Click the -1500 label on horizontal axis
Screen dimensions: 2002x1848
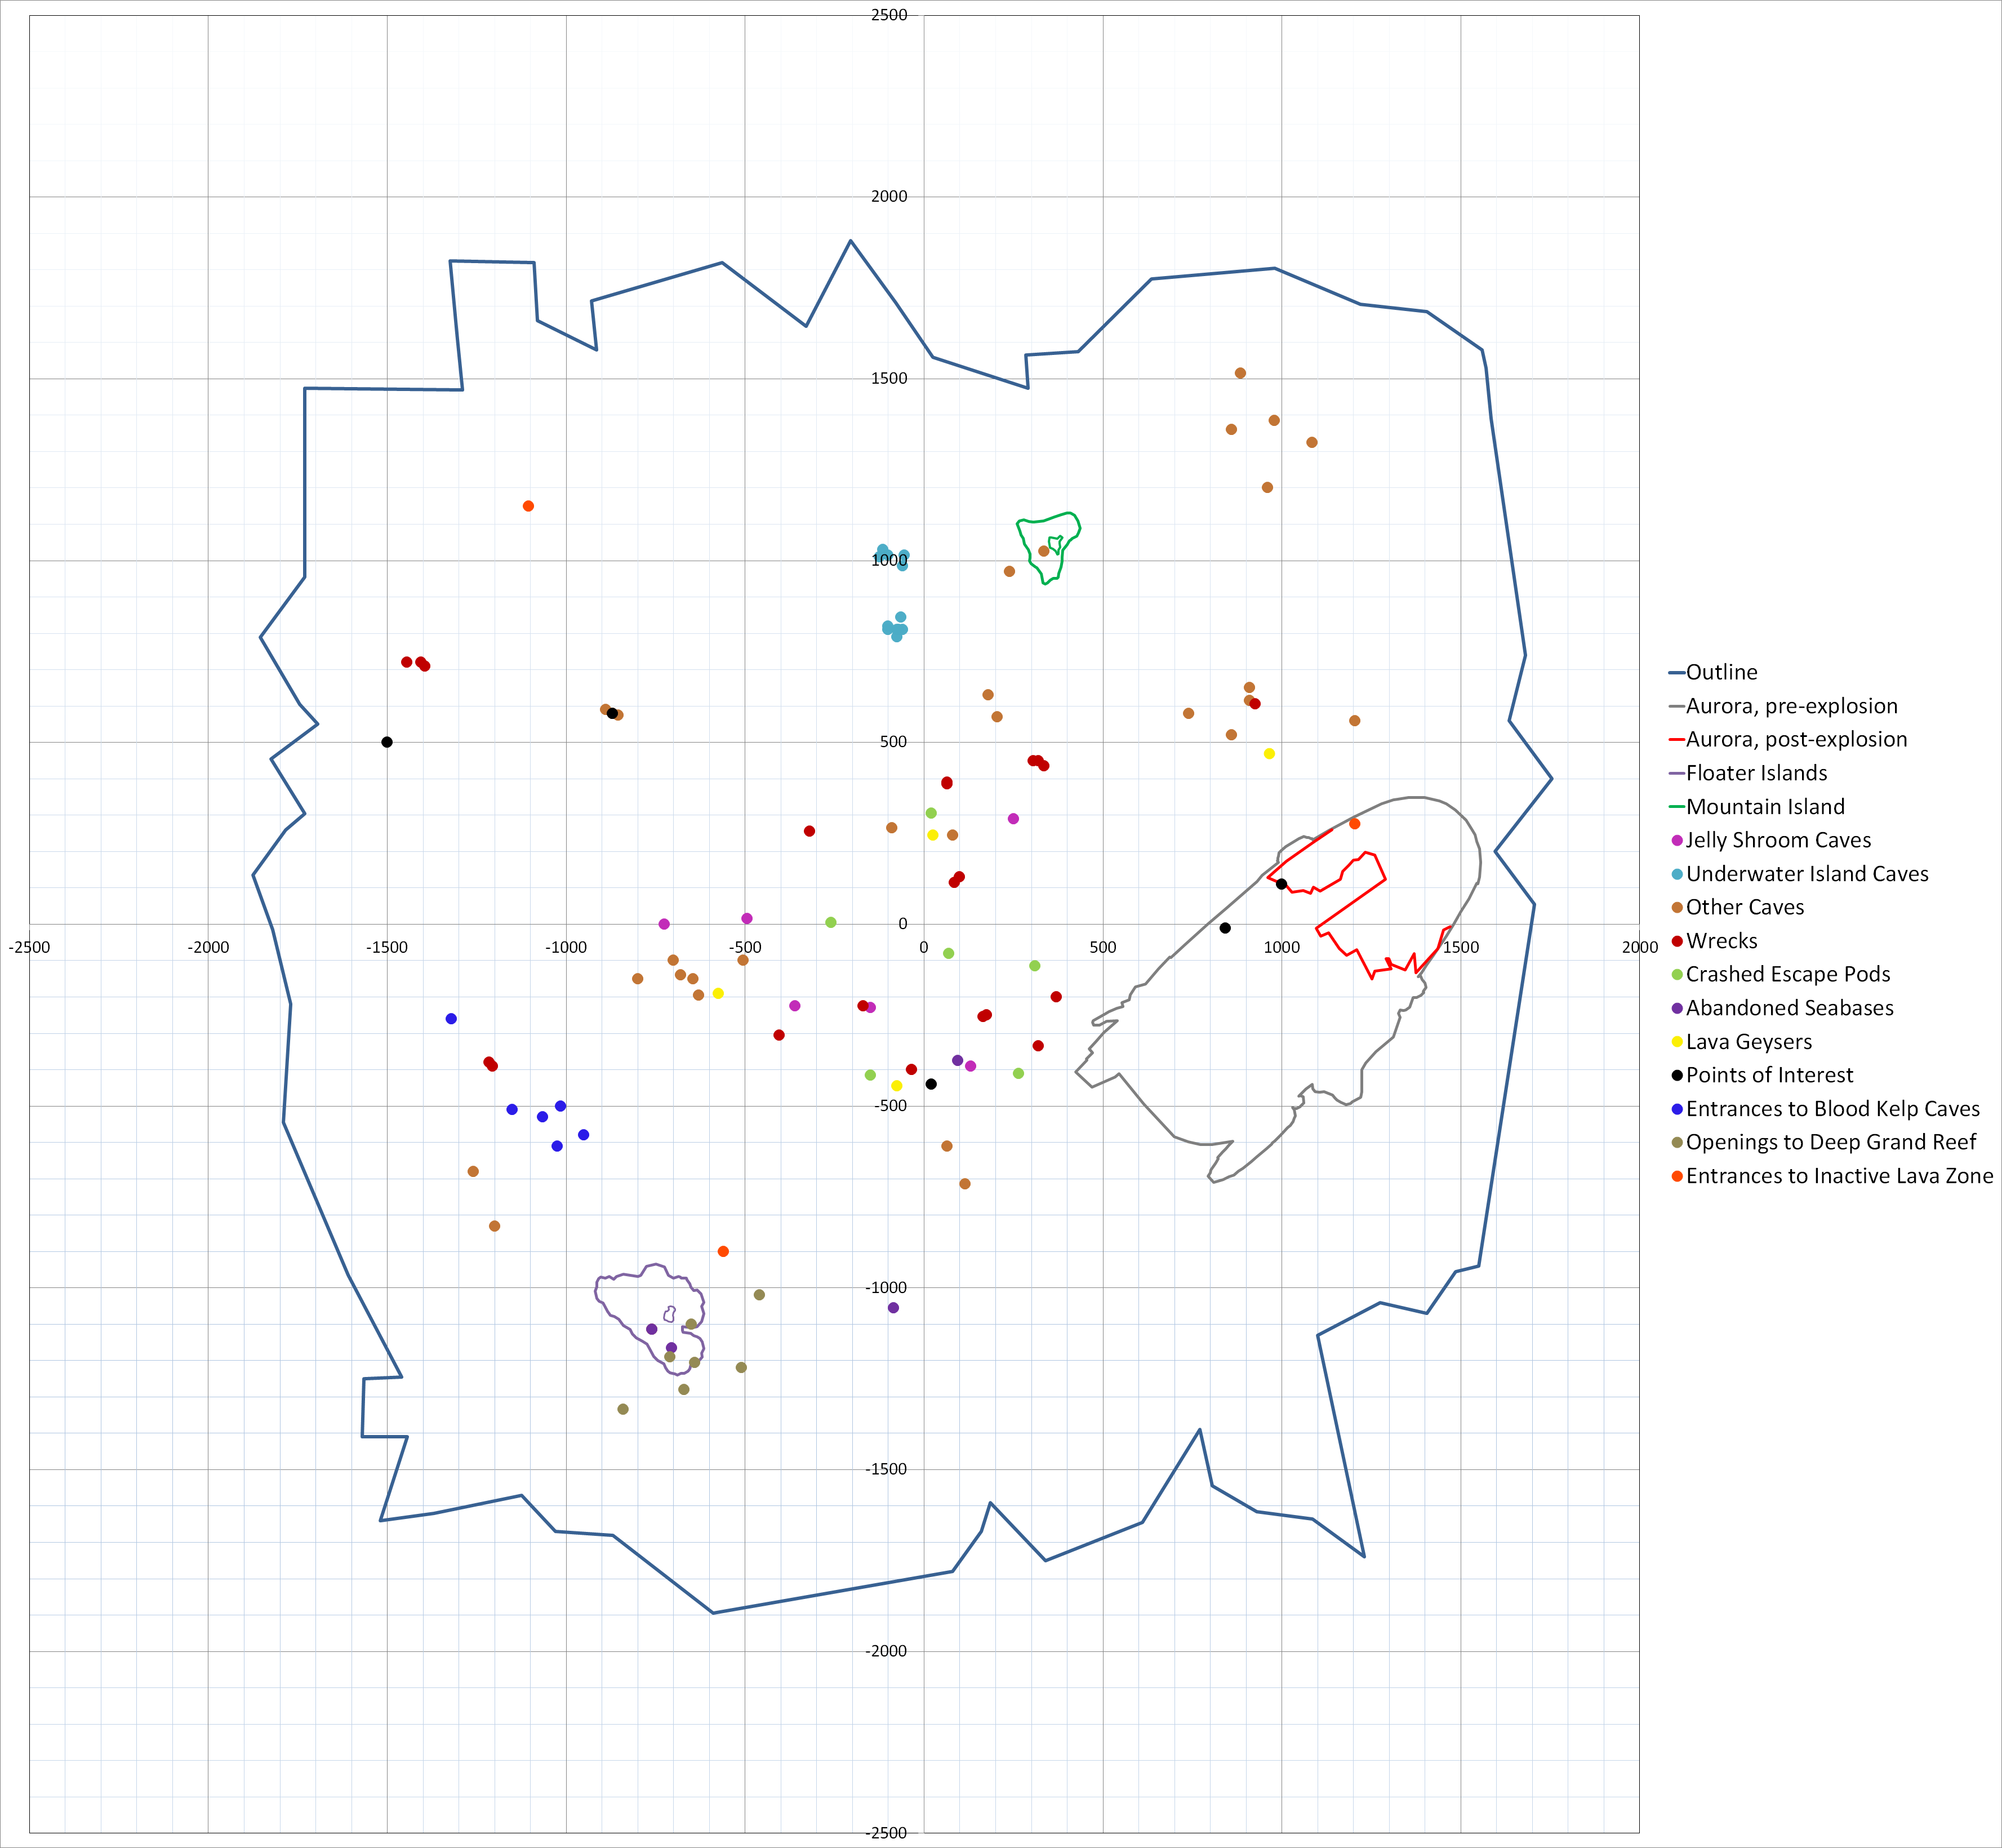pos(387,947)
